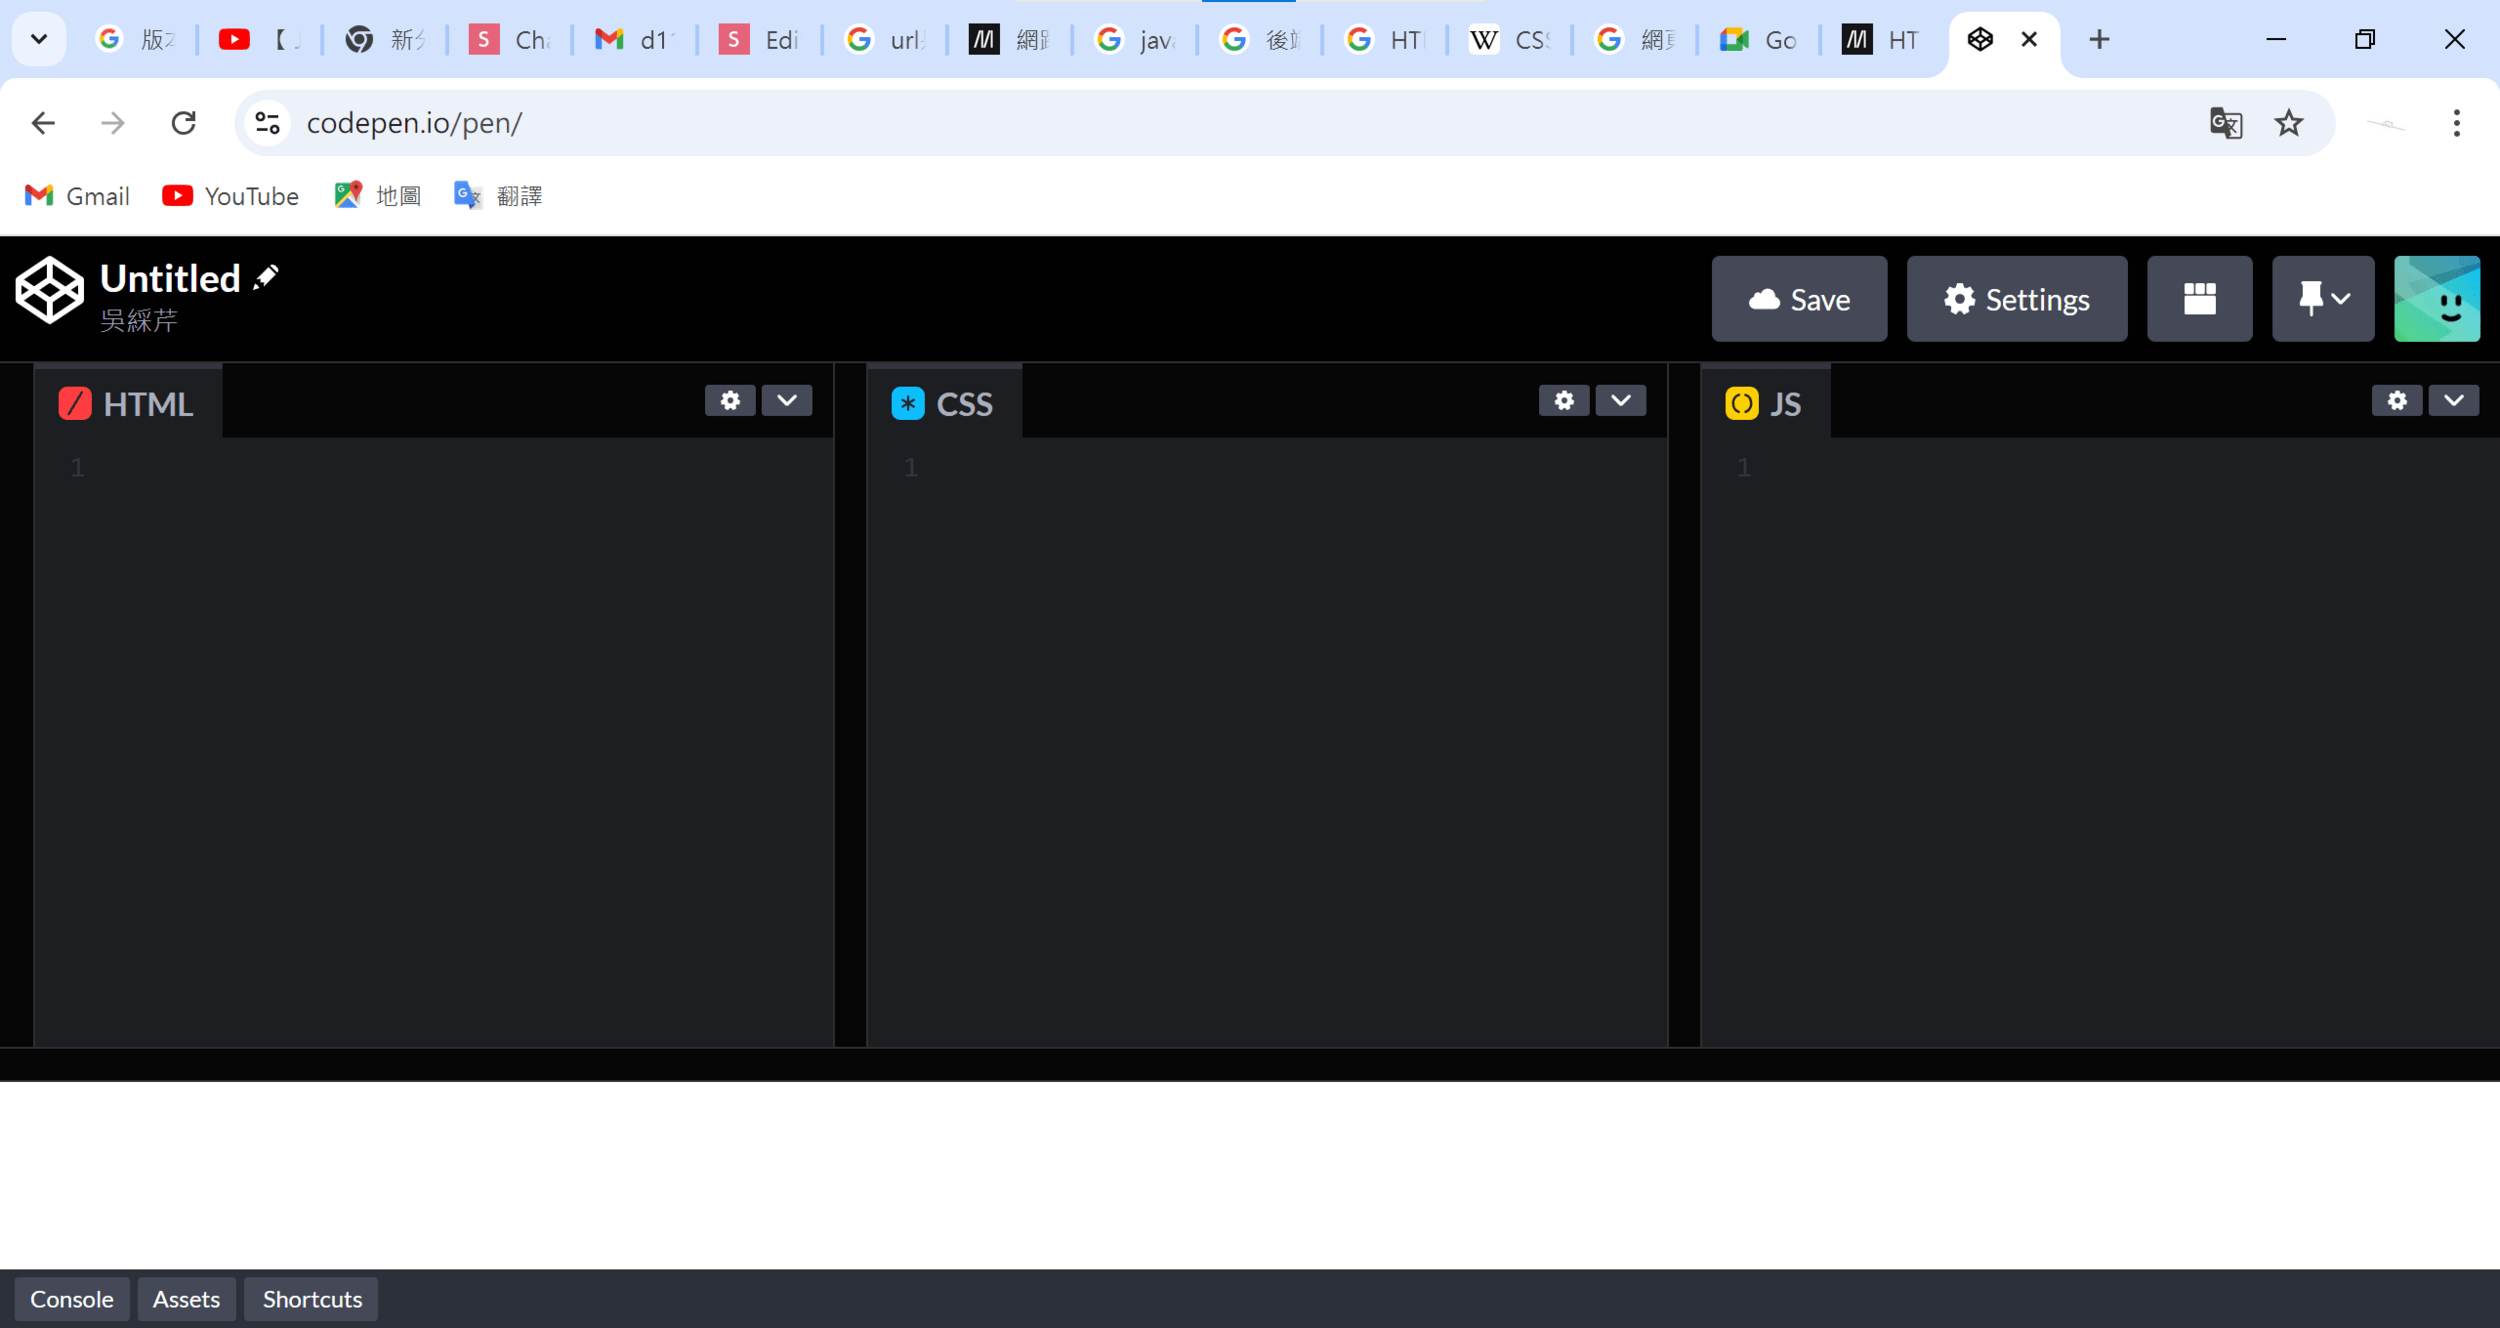Expand the HTML editor dropdown chevron

point(787,401)
